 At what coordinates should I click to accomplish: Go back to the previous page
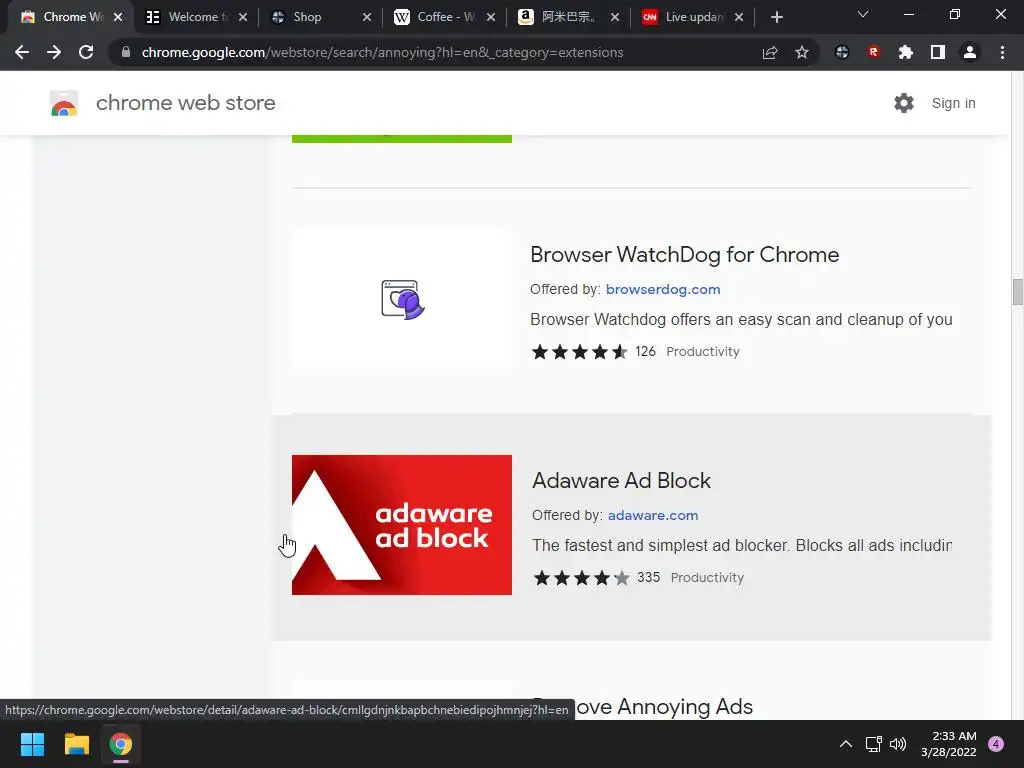click(x=22, y=52)
